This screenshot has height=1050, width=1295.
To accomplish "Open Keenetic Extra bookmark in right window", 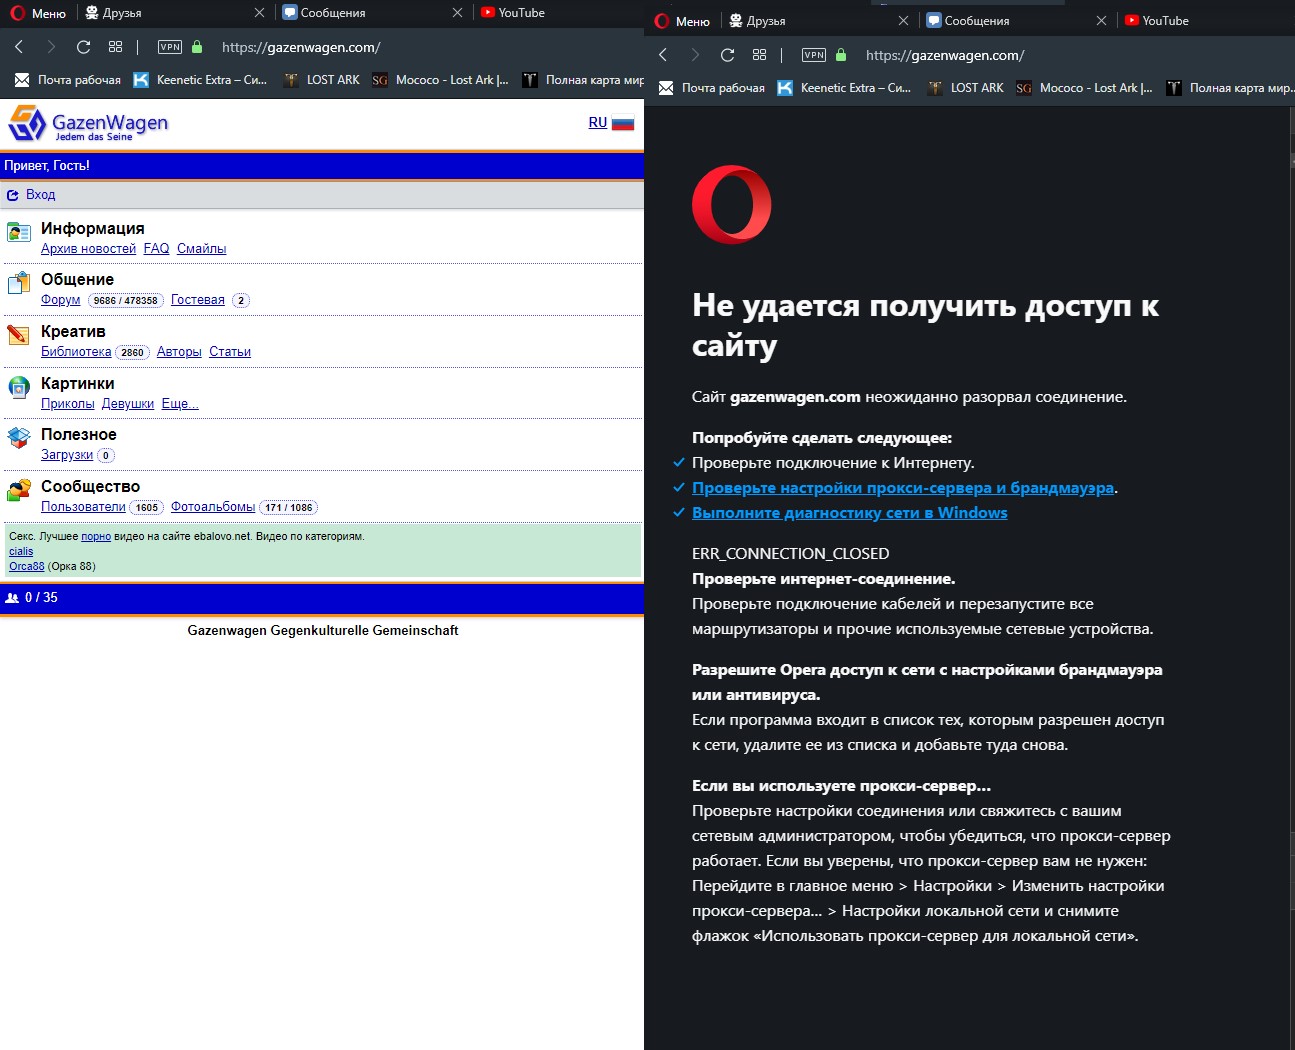I will (x=844, y=88).
